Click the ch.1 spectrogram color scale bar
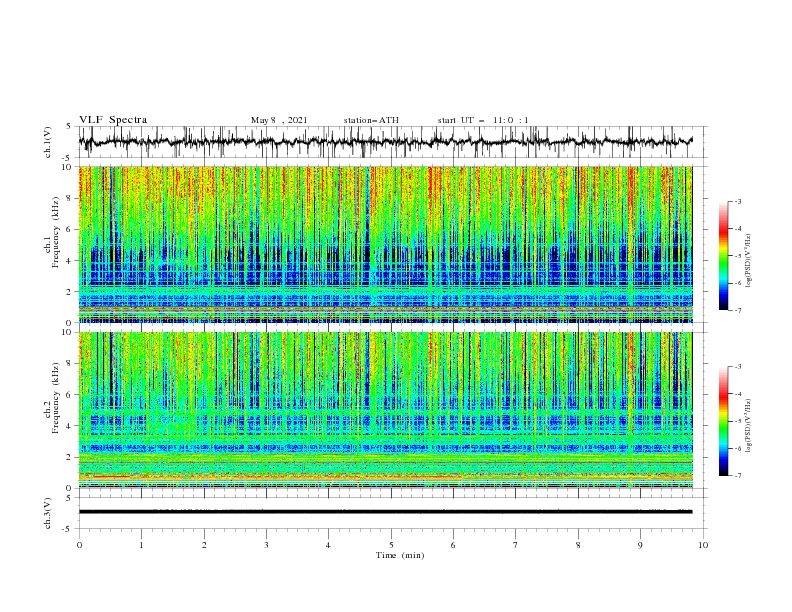Viewport: 792px width, 612px height. [723, 256]
